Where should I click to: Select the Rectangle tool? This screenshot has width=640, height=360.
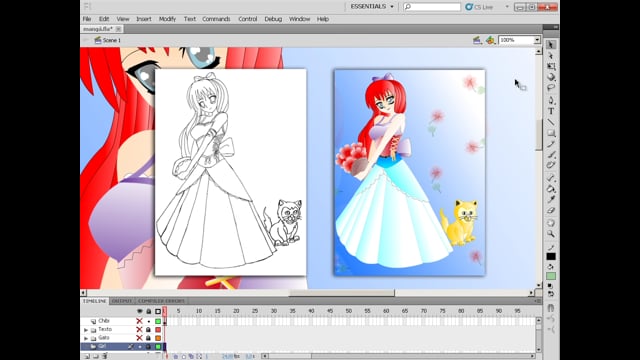point(551,133)
